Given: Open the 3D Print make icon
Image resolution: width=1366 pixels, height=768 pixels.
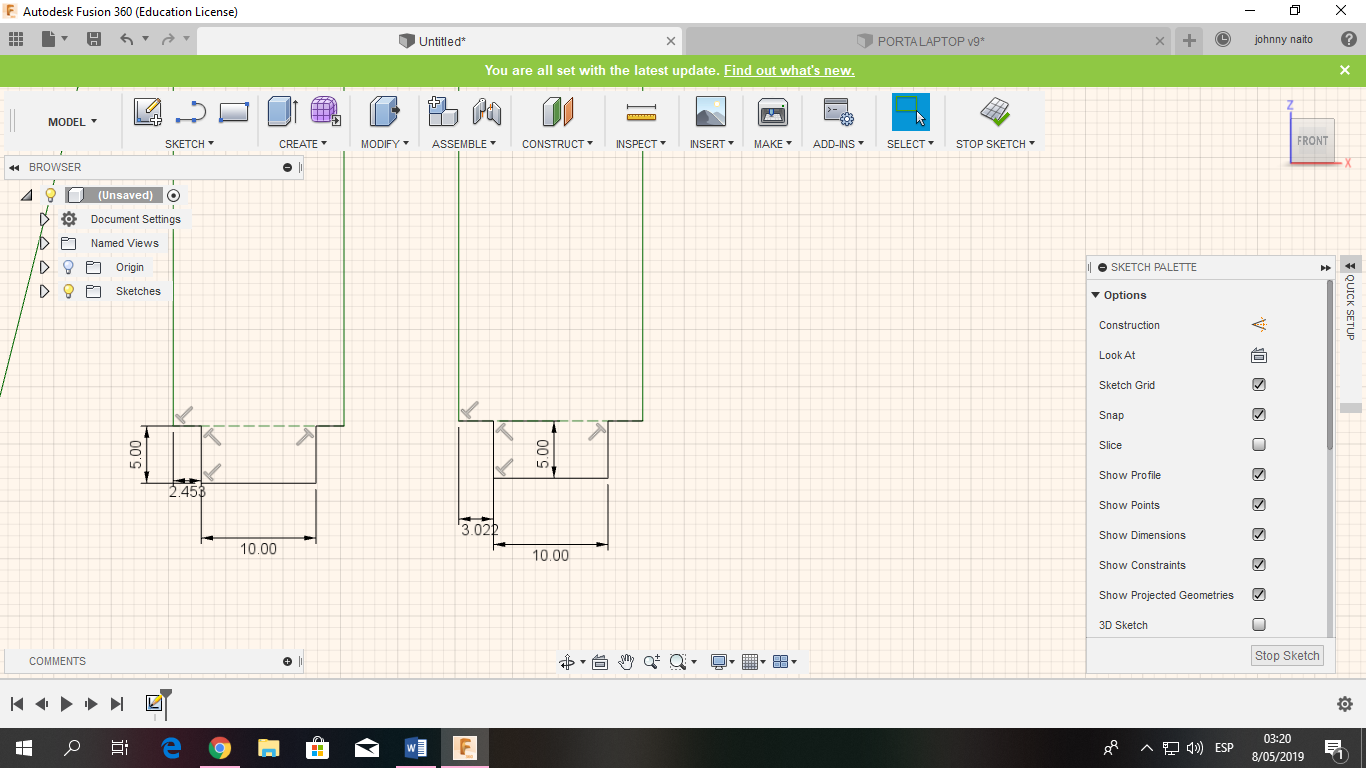Looking at the screenshot, I should (x=773, y=112).
